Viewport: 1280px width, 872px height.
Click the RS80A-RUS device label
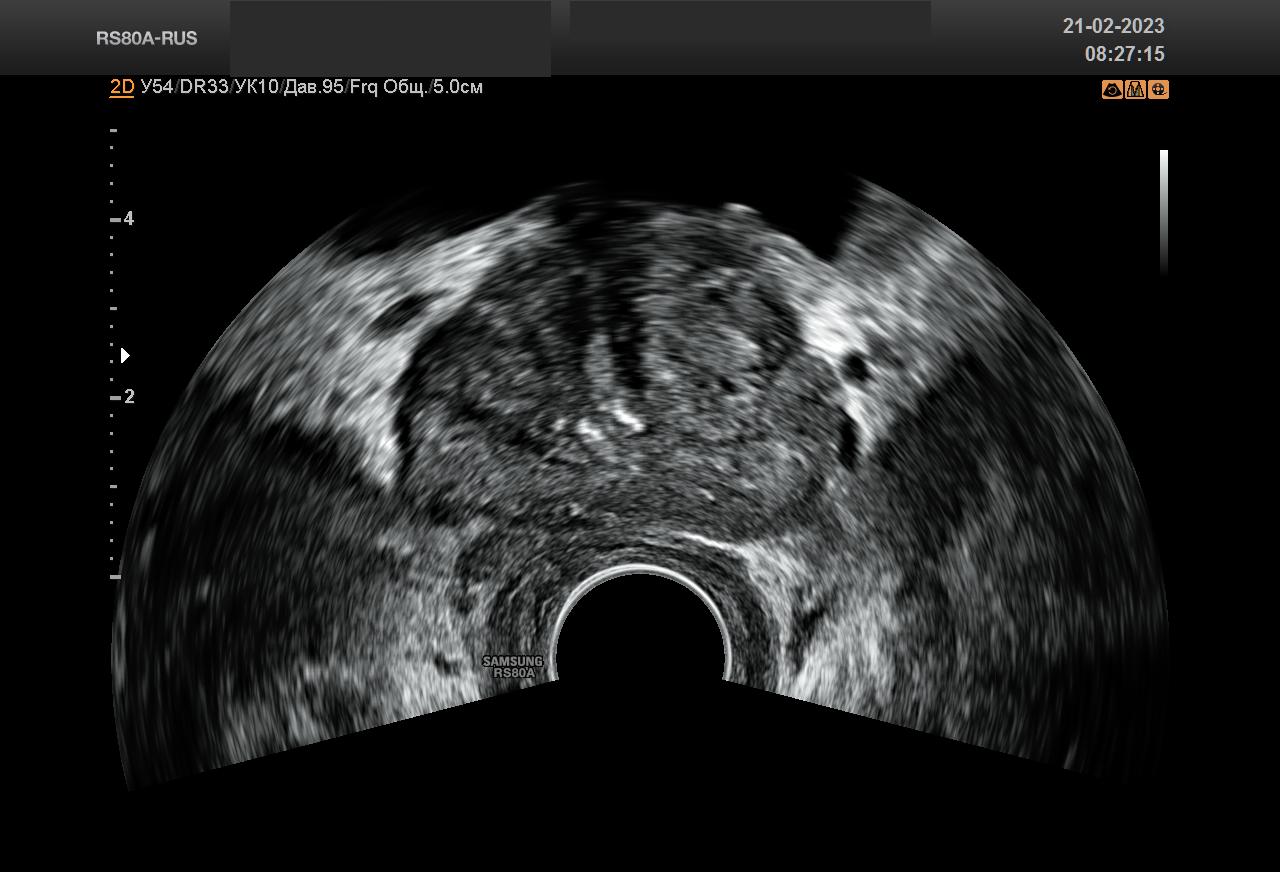(147, 39)
